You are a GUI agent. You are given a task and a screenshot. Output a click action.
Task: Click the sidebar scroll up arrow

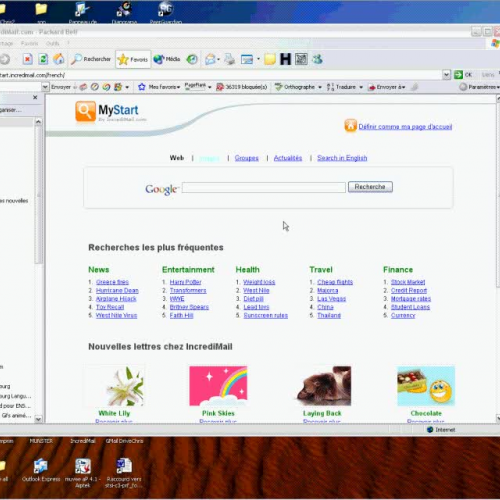[x=38, y=122]
